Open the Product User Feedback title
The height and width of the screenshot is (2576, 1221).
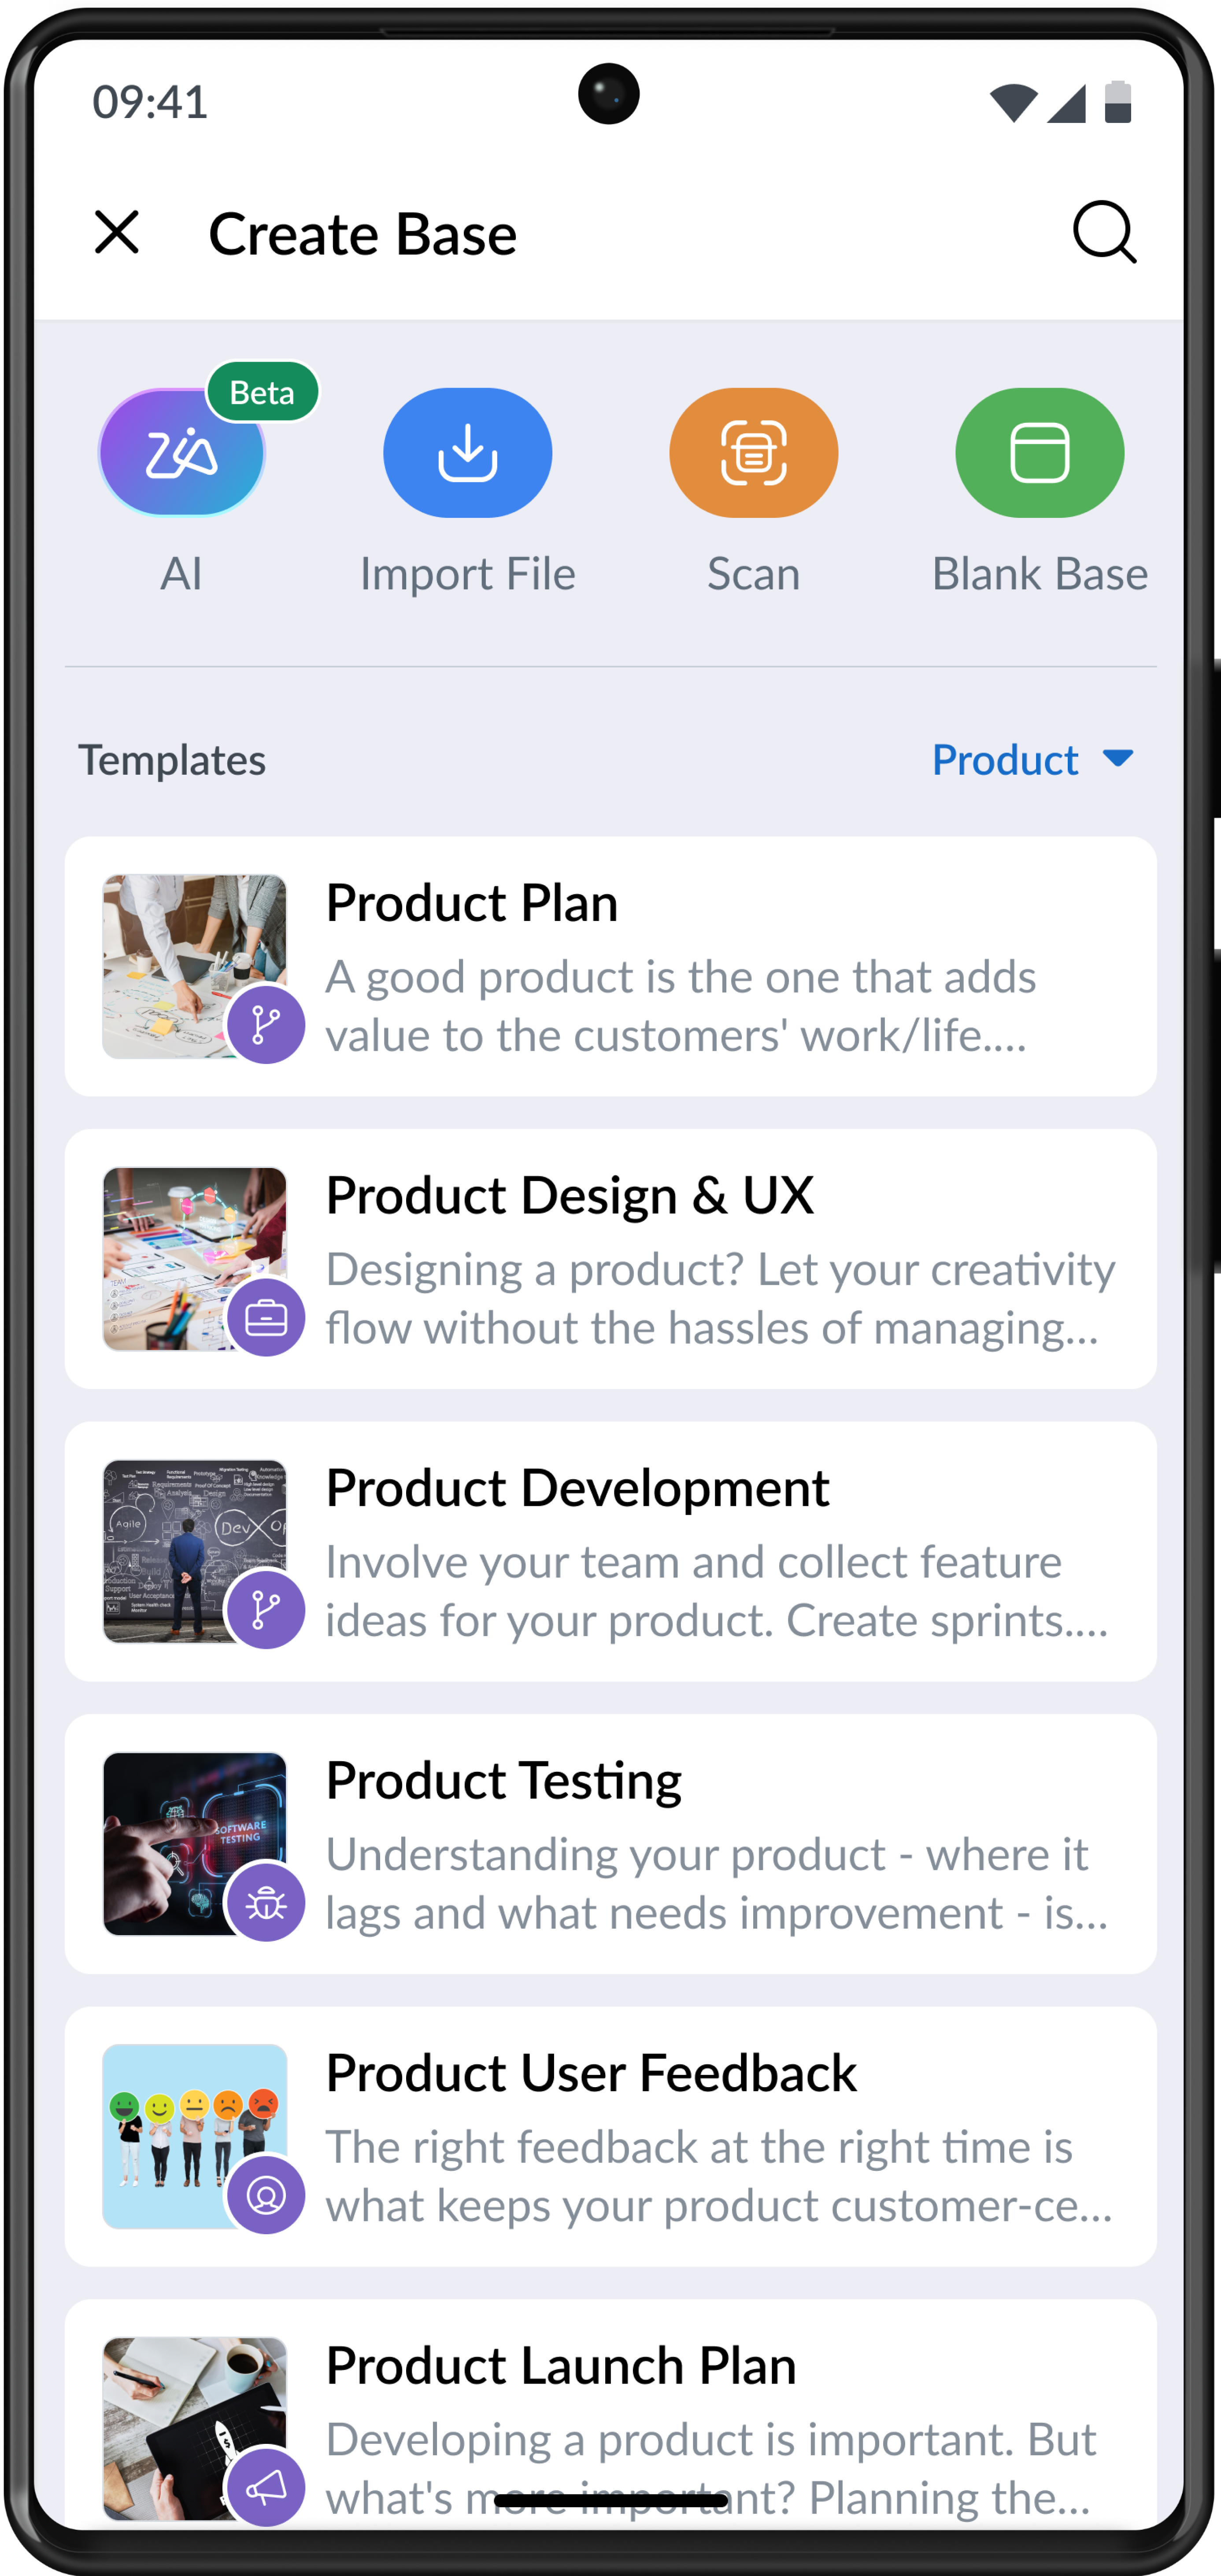[591, 2072]
